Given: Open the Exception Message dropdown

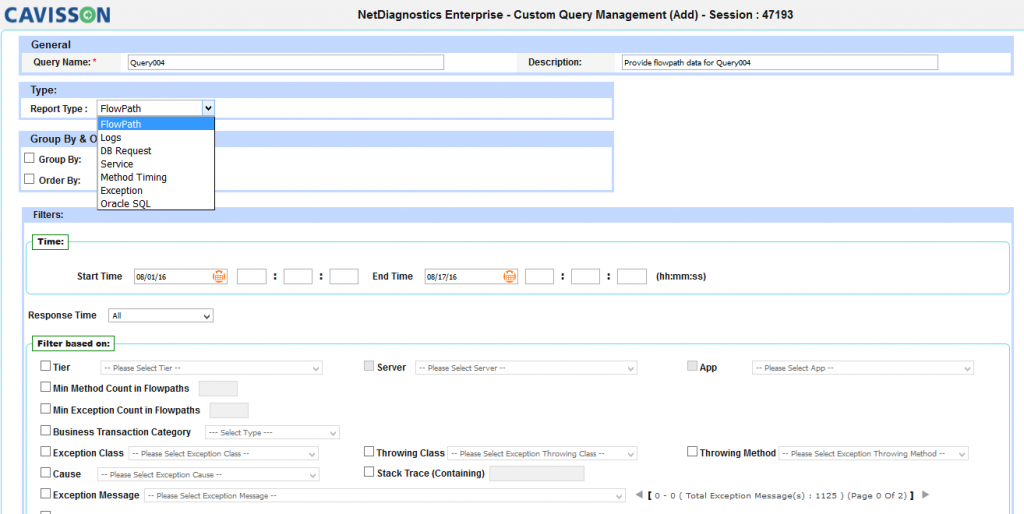Looking at the screenshot, I should [x=385, y=496].
